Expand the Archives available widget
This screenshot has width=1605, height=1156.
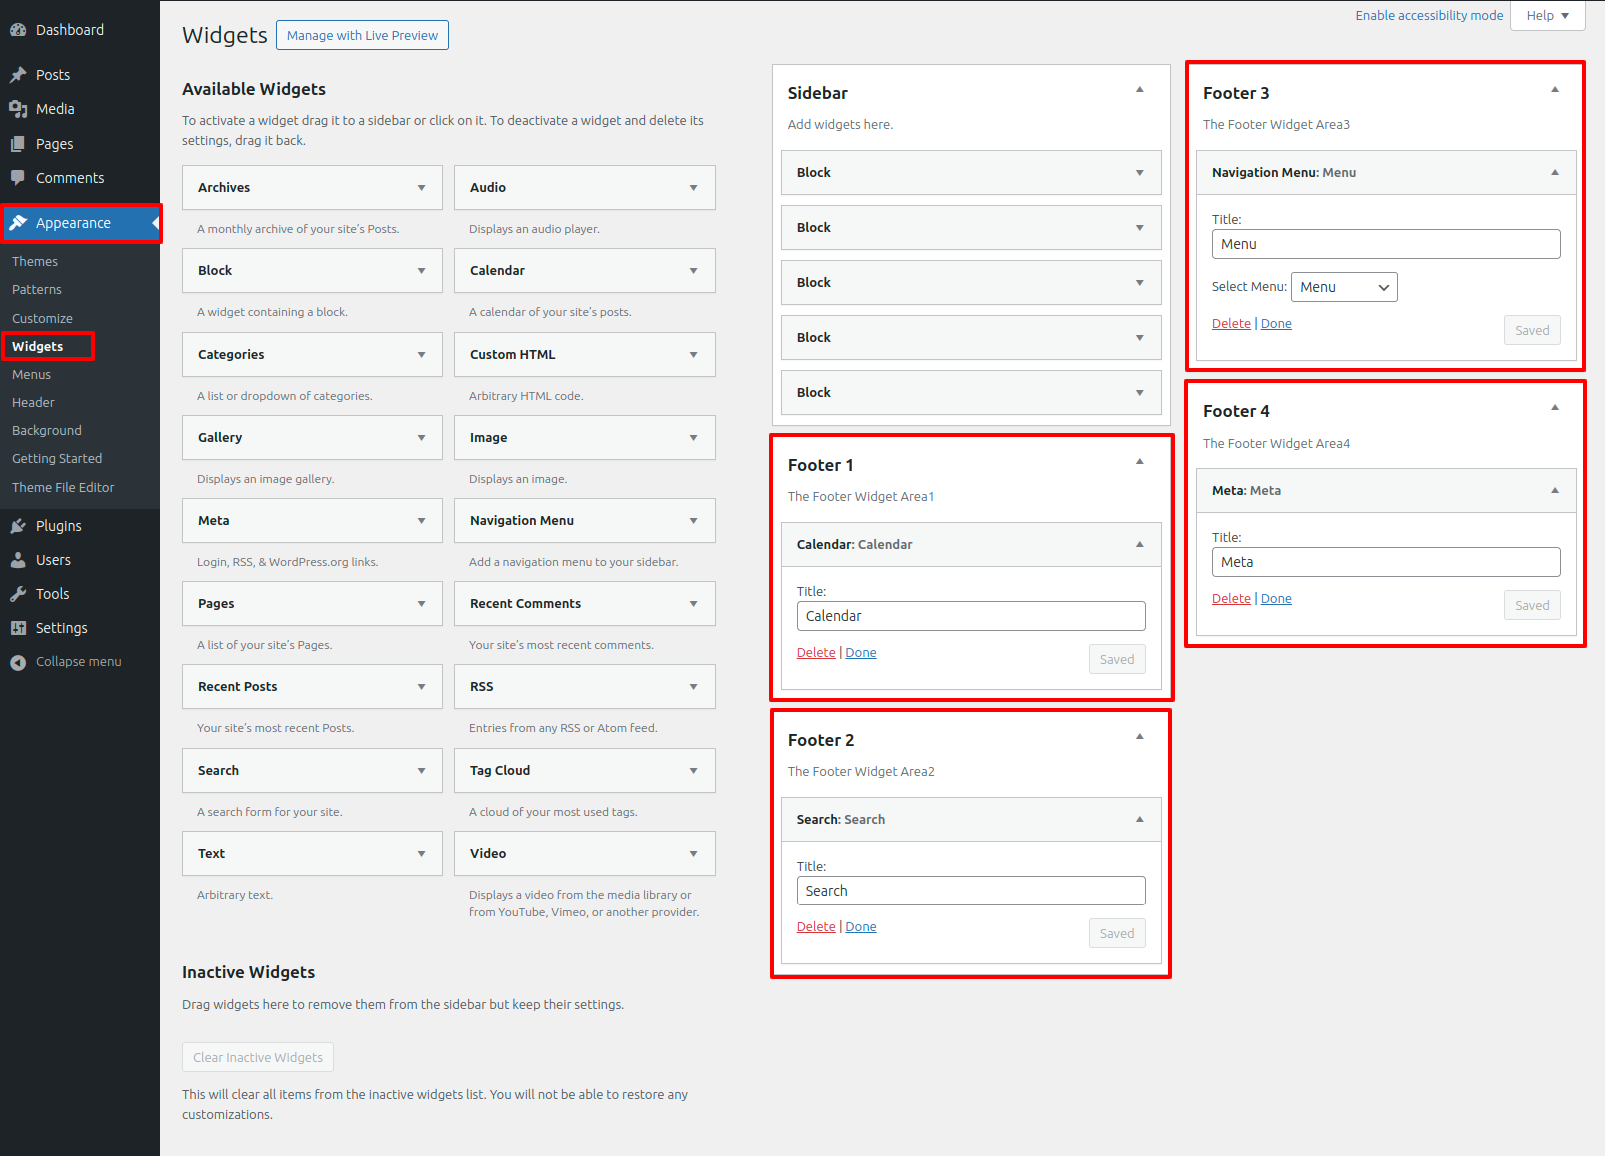point(421,188)
